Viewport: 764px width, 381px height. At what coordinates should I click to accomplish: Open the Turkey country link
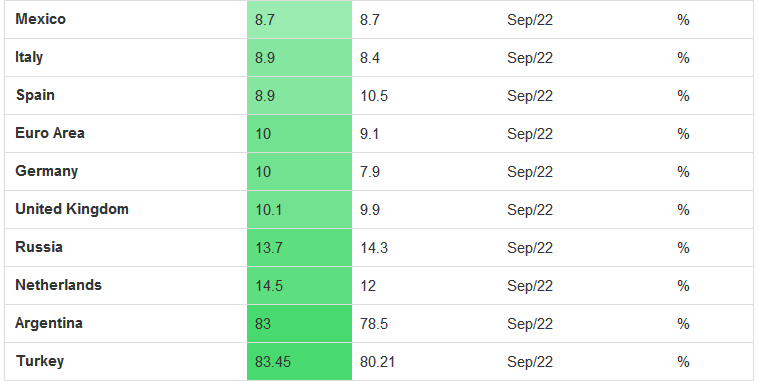click(40, 362)
